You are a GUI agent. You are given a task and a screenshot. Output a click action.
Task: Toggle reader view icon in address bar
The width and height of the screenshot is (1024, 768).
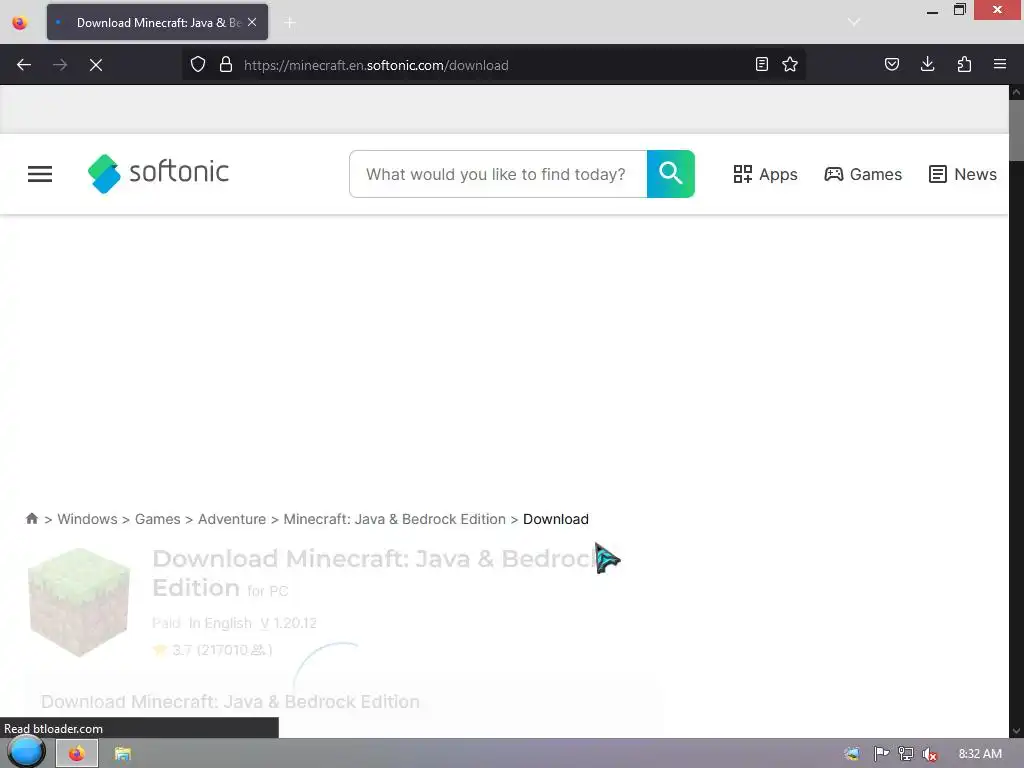[x=761, y=64]
